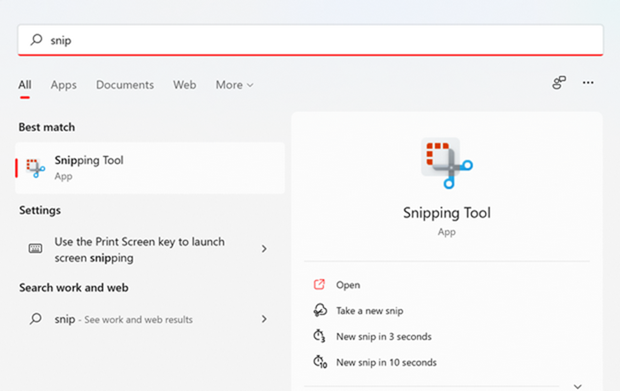Click the 3-second timer icon

pyautogui.click(x=319, y=336)
